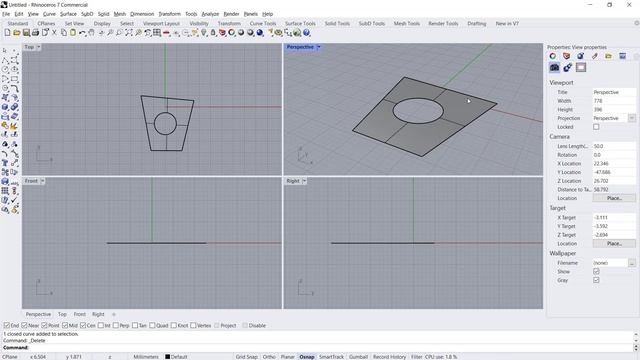Open the Curve menu
Image resolution: width=640 pixels, height=360 pixels.
click(49, 14)
